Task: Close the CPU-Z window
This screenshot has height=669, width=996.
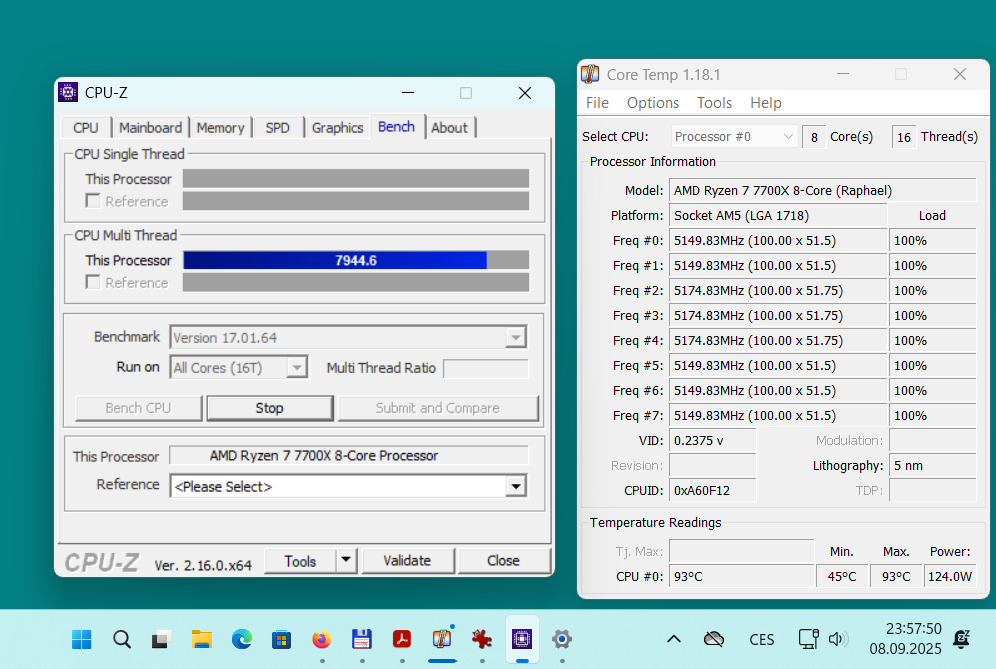Action: 525,93
